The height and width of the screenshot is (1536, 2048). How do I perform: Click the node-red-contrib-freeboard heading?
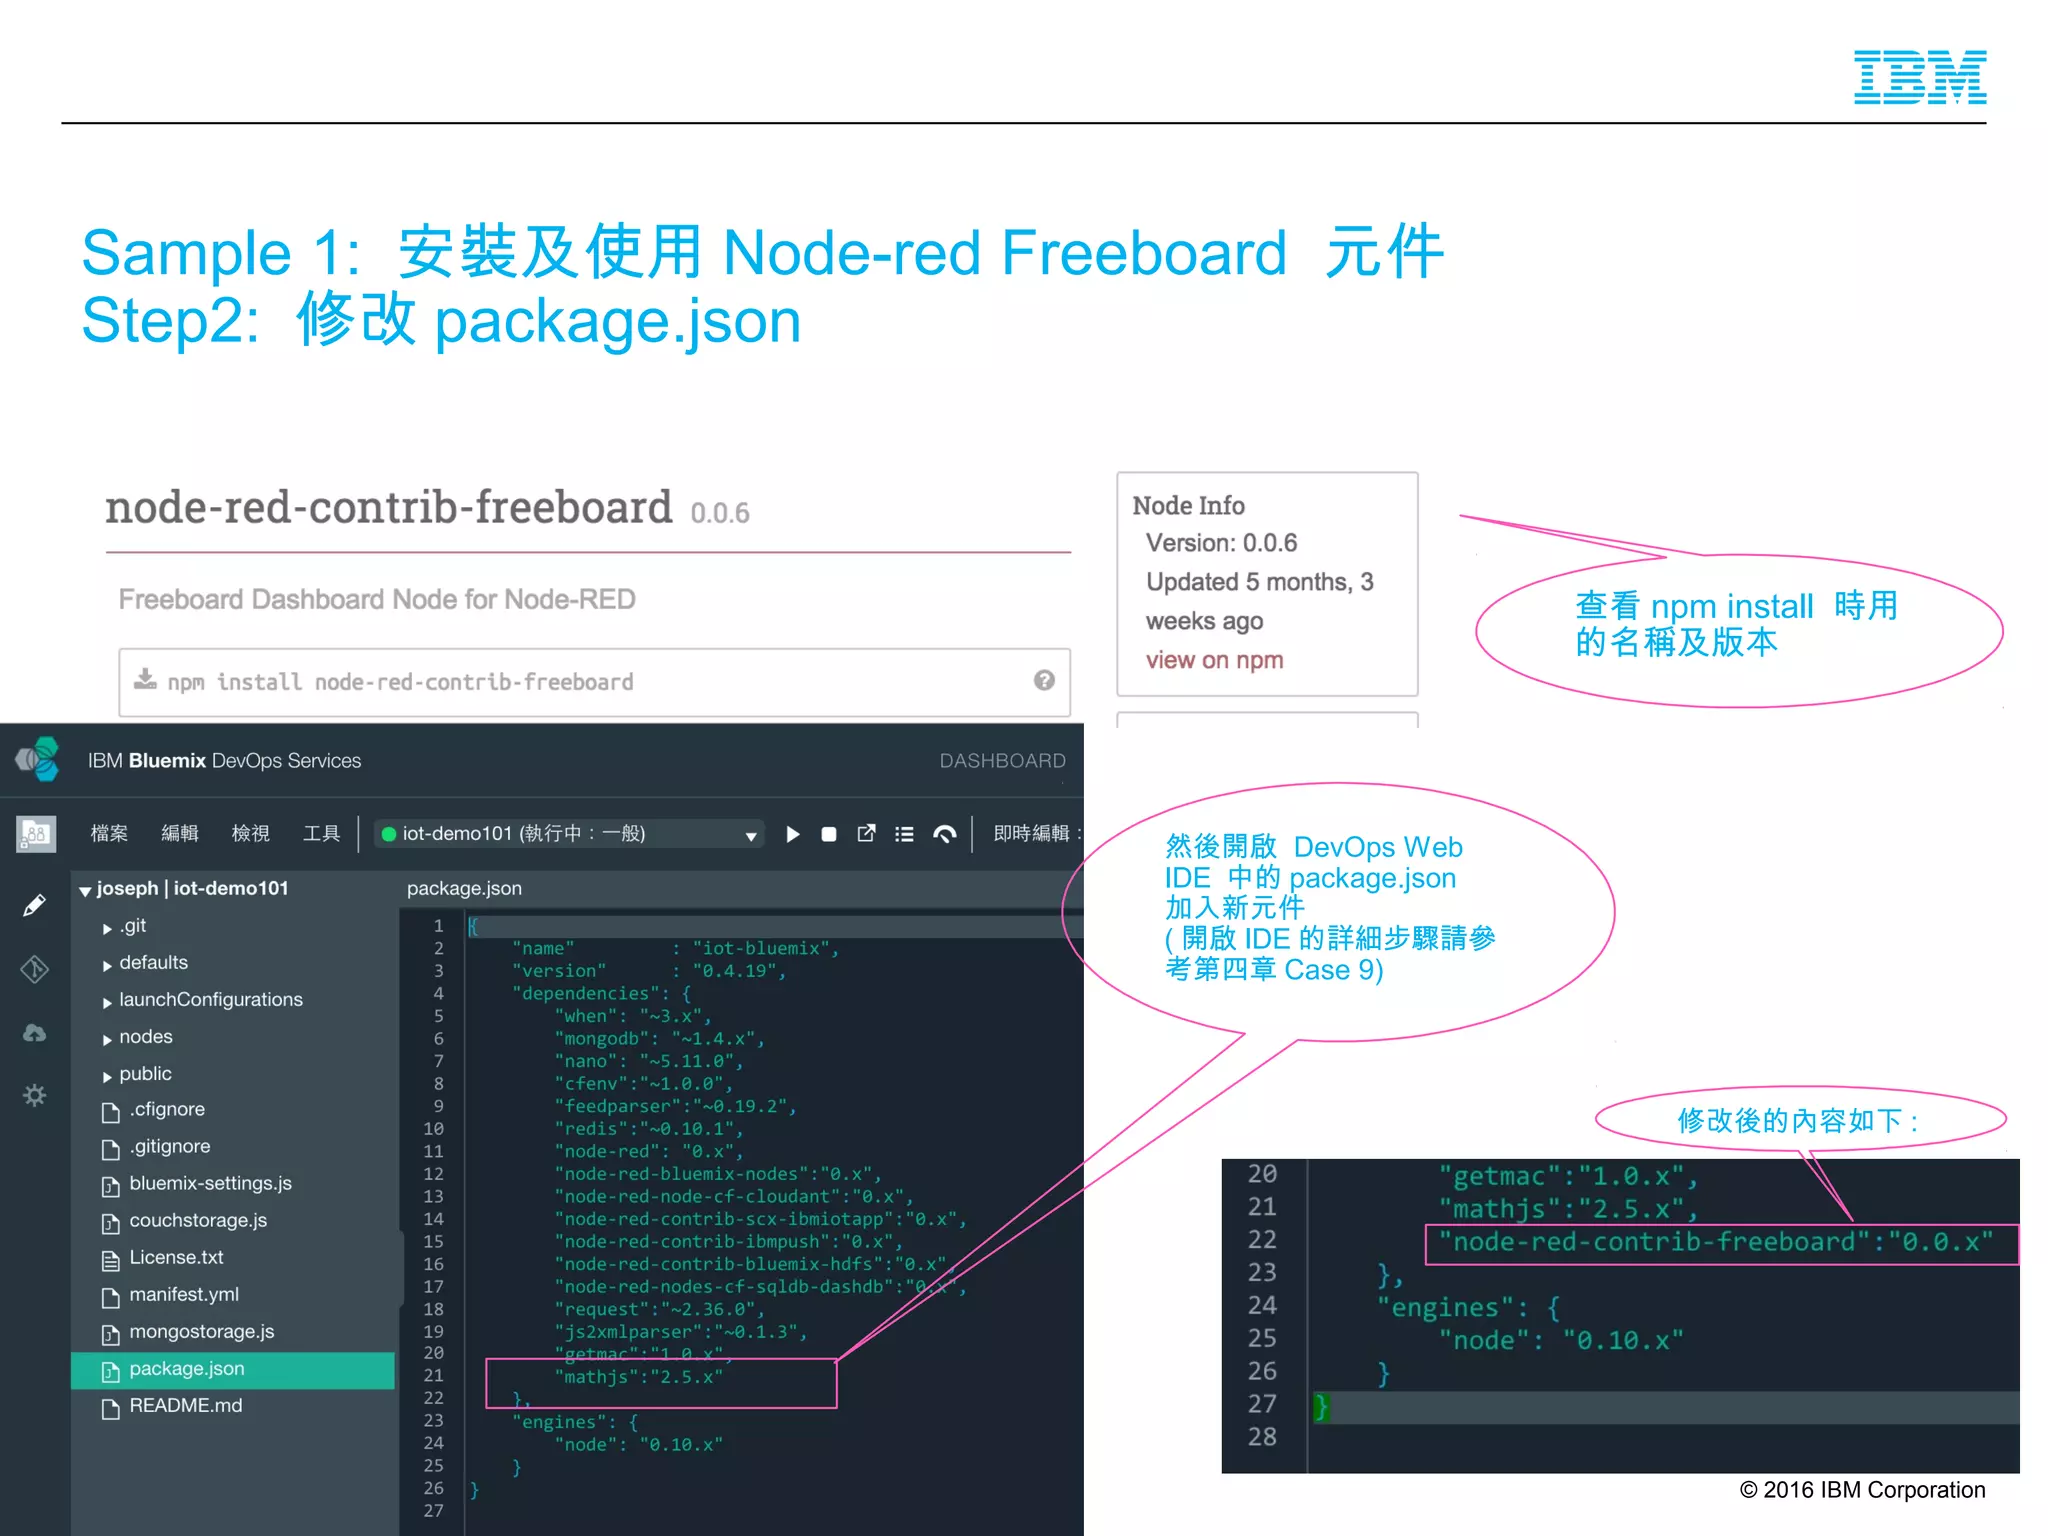388,507
